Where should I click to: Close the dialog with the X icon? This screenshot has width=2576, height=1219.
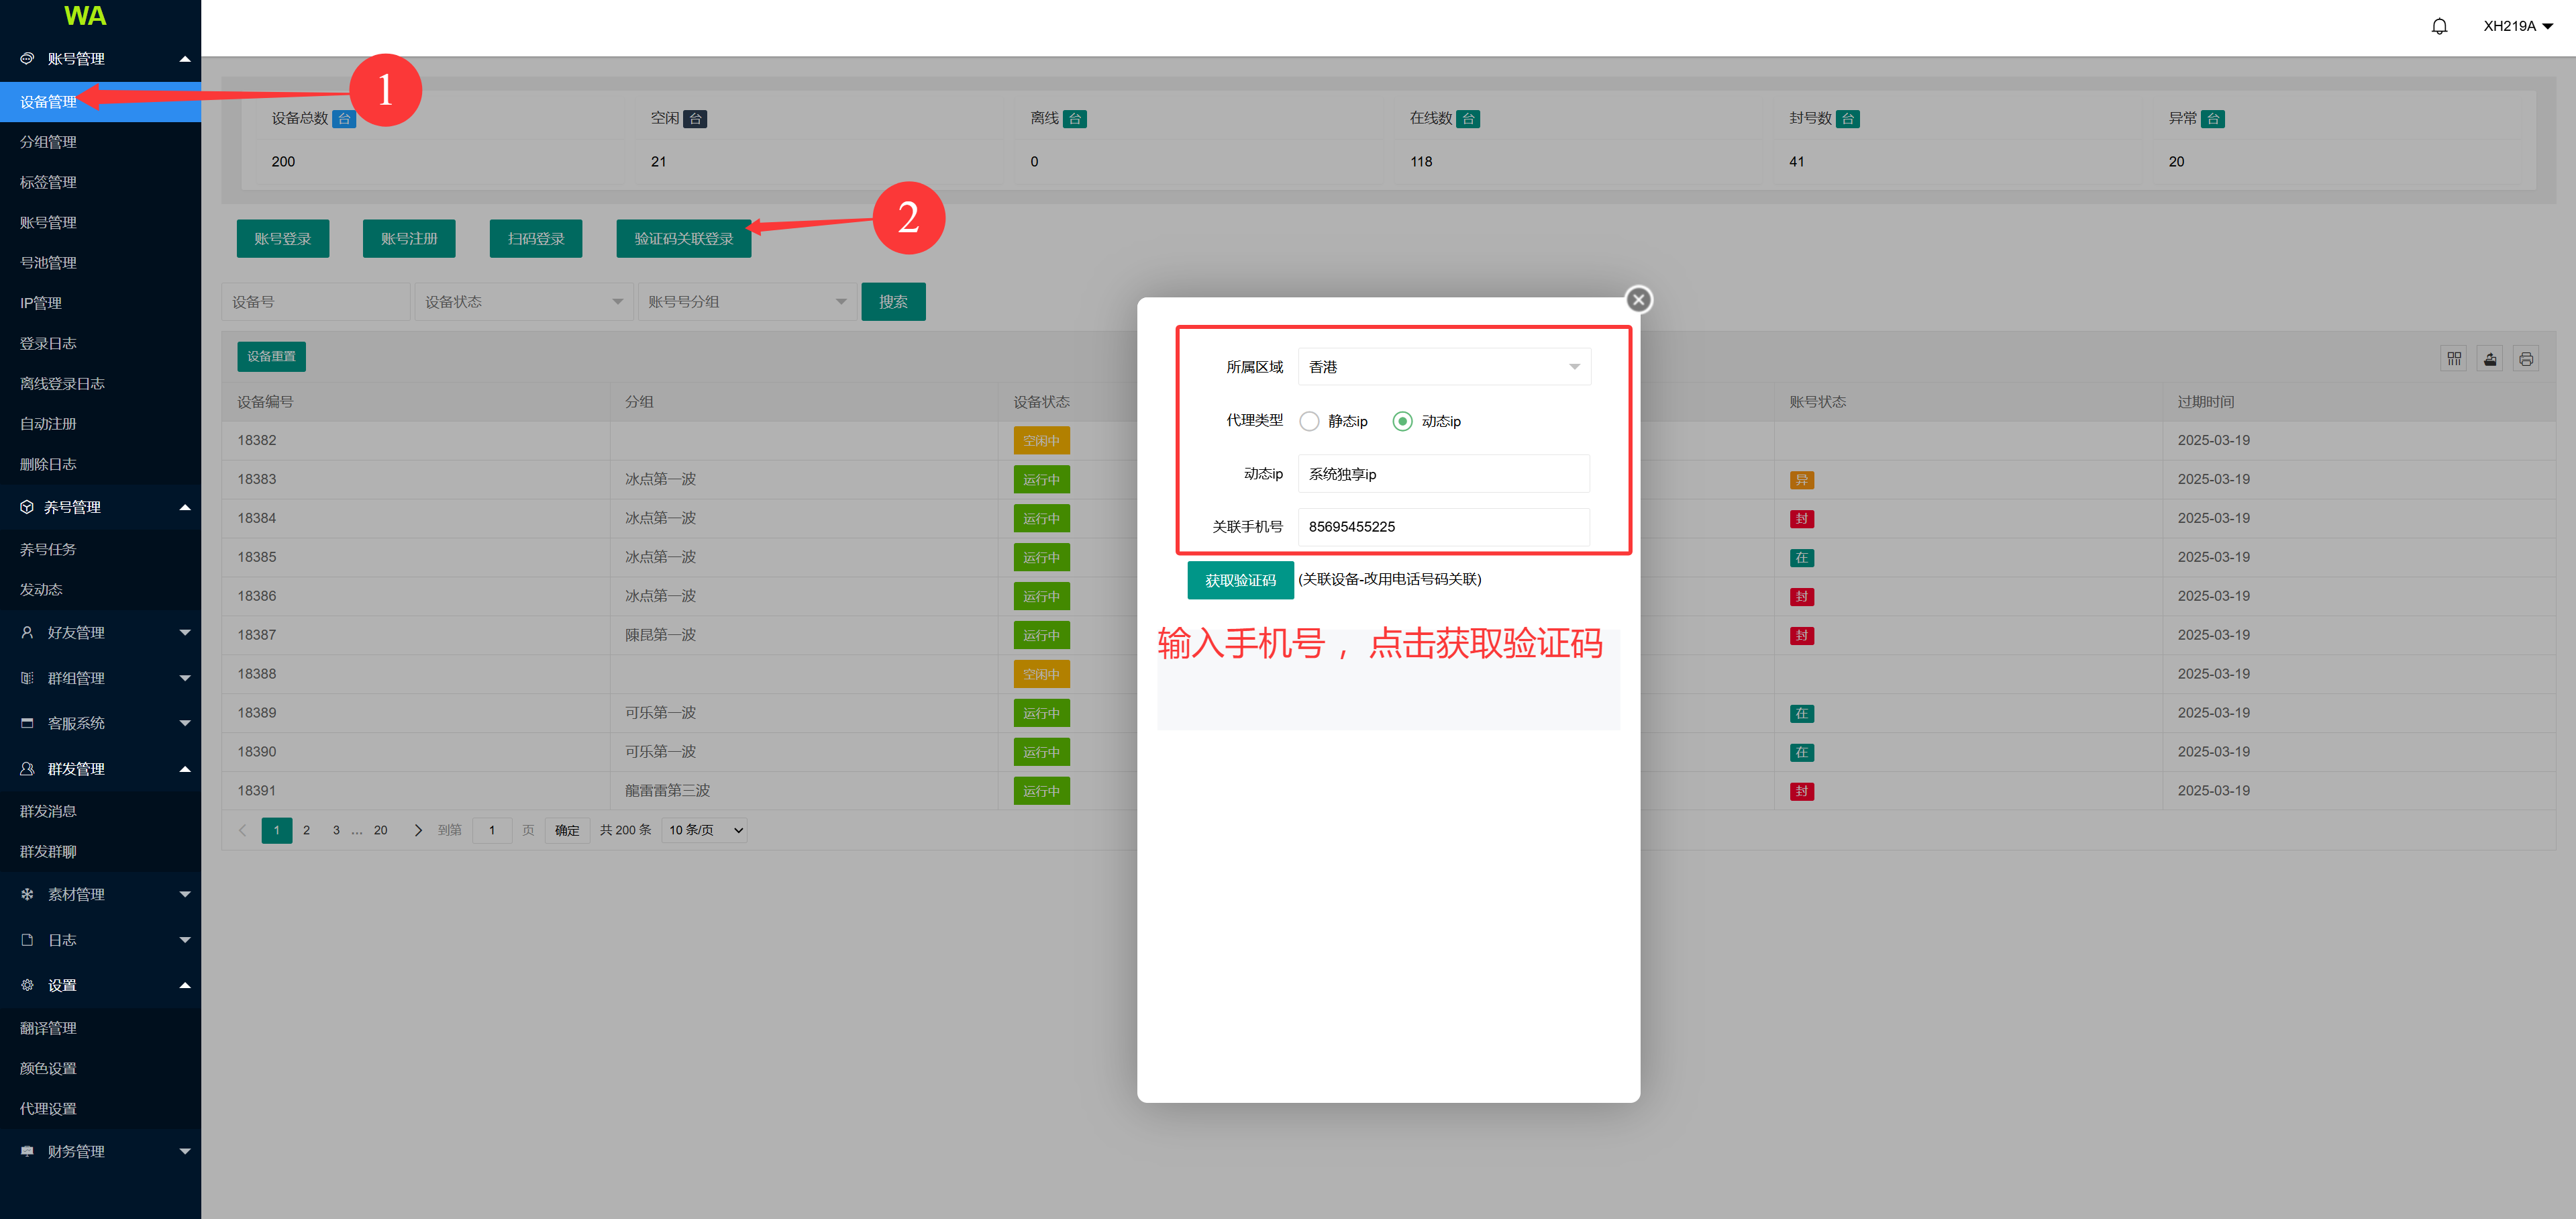pyautogui.click(x=1638, y=299)
